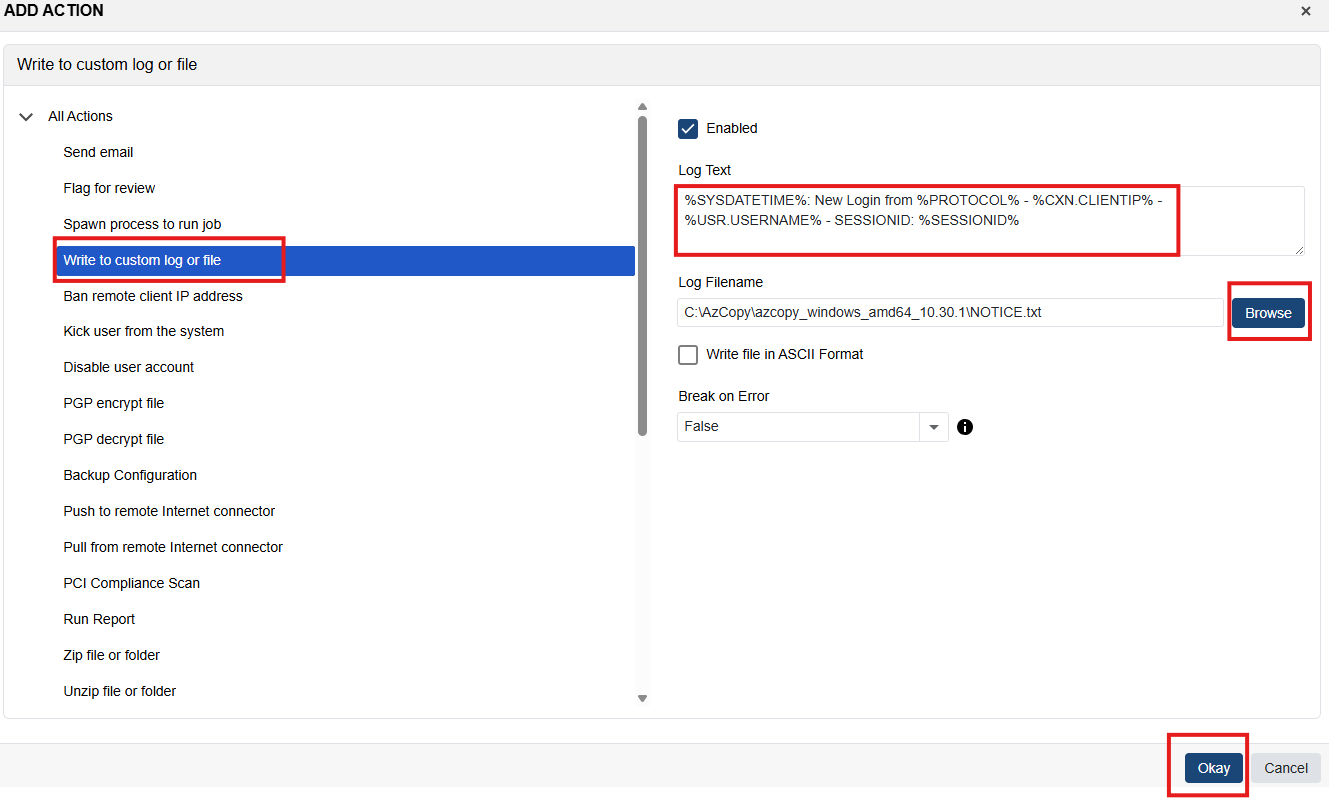The image size is (1329, 798).
Task: Choose Spawn process to run job
Action: click(142, 224)
